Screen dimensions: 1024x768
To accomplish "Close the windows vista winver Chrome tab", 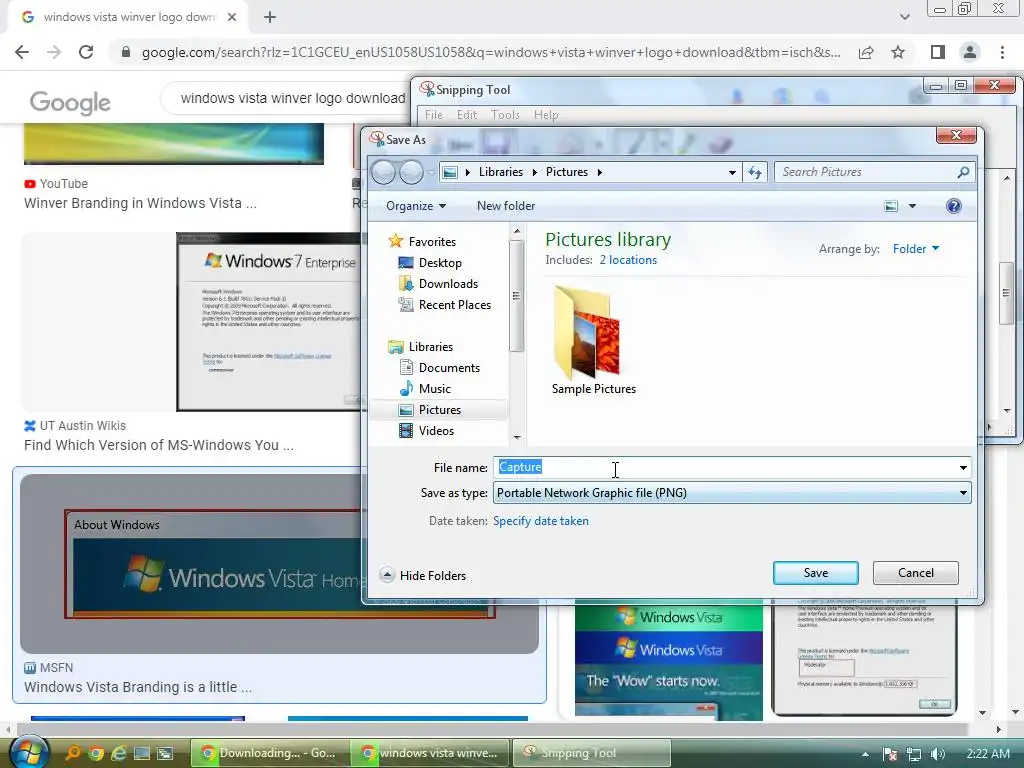I will [x=232, y=17].
